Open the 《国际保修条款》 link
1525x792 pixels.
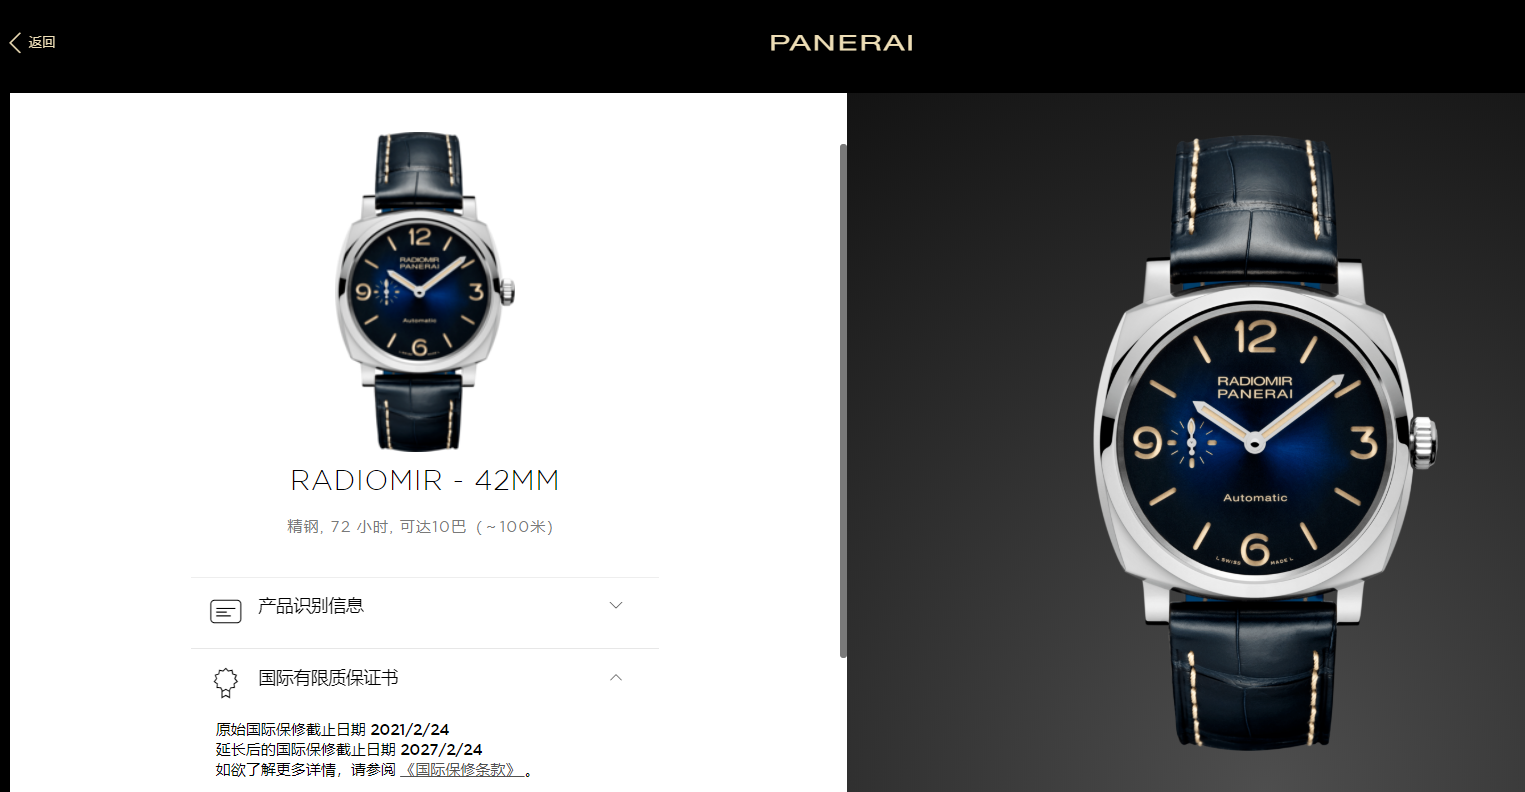tap(462, 770)
